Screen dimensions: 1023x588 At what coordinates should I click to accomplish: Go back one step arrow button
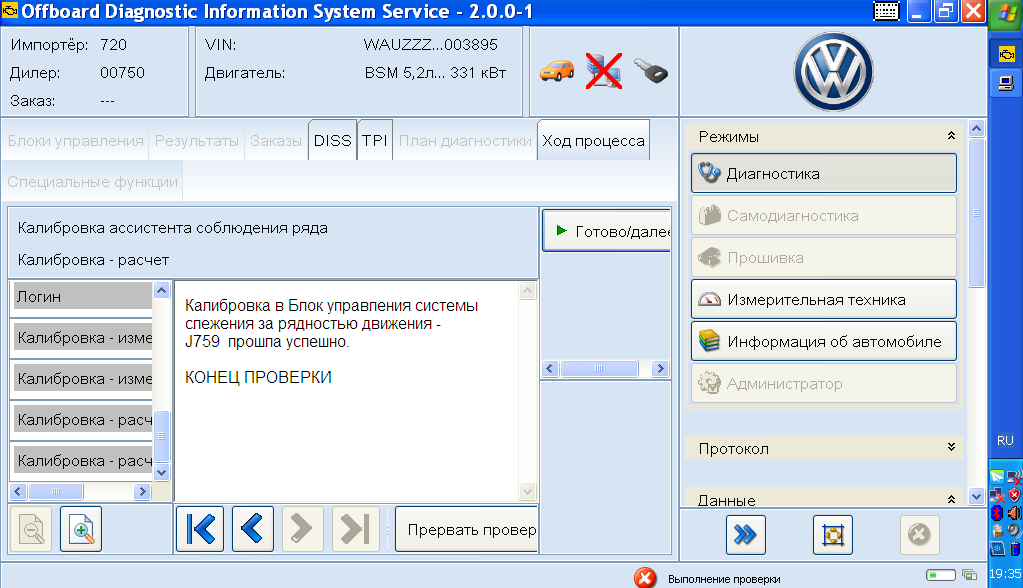[253, 530]
